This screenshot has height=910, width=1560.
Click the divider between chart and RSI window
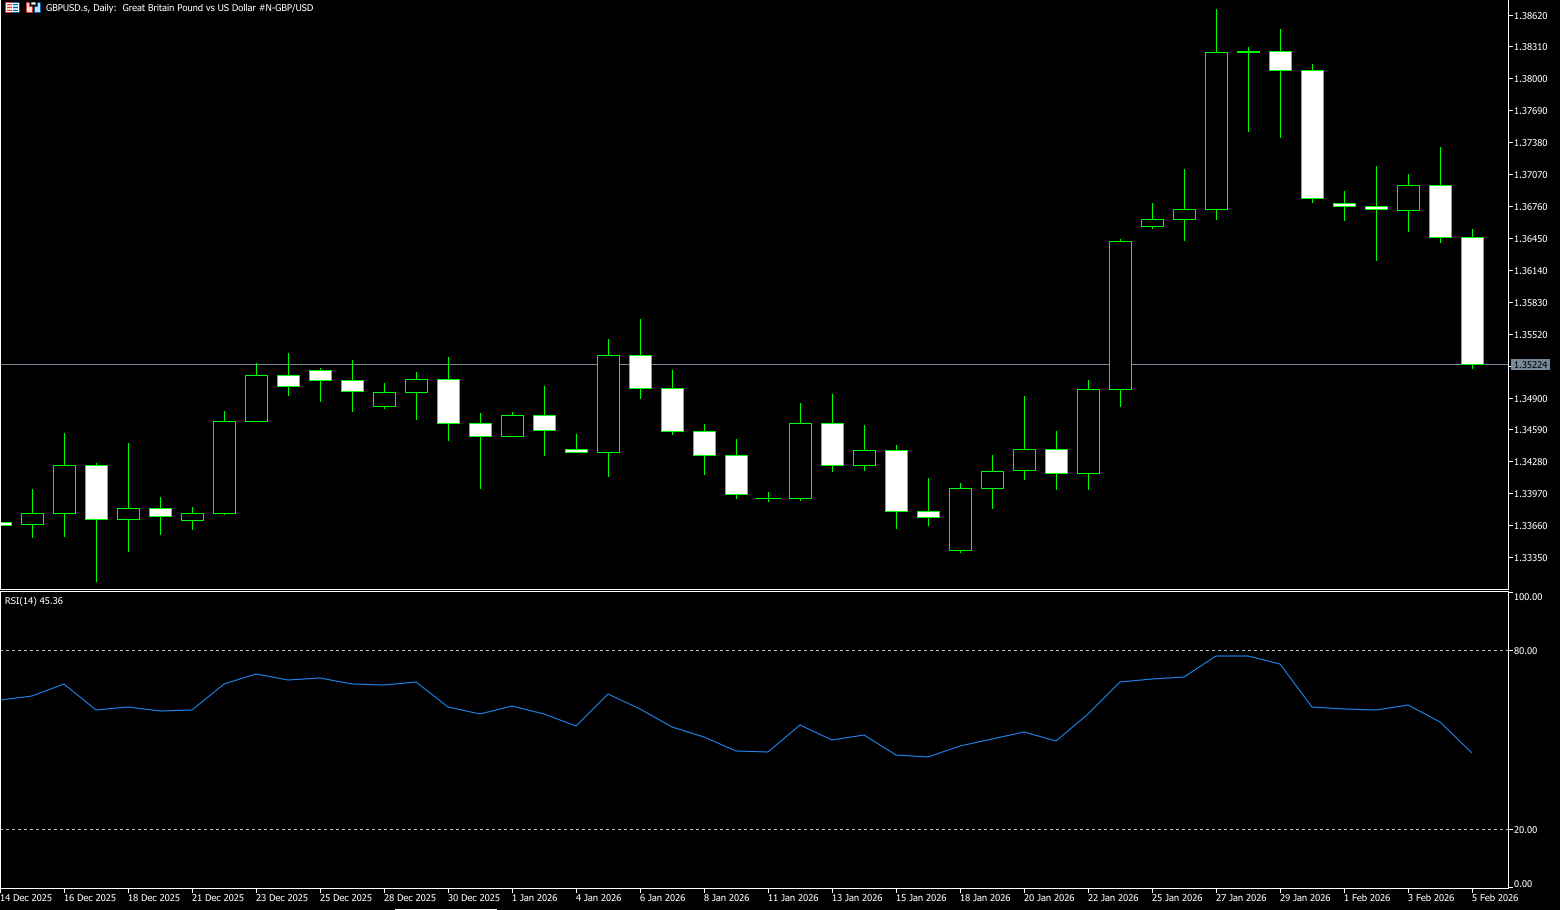click(750, 590)
